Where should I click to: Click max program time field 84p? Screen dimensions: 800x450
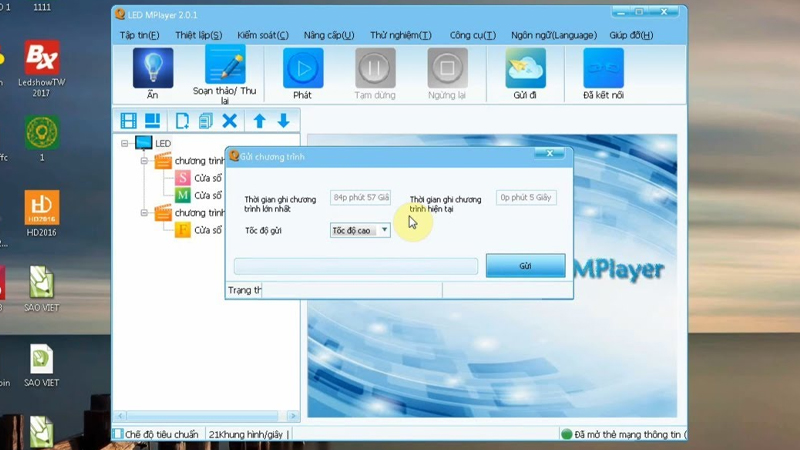361,197
